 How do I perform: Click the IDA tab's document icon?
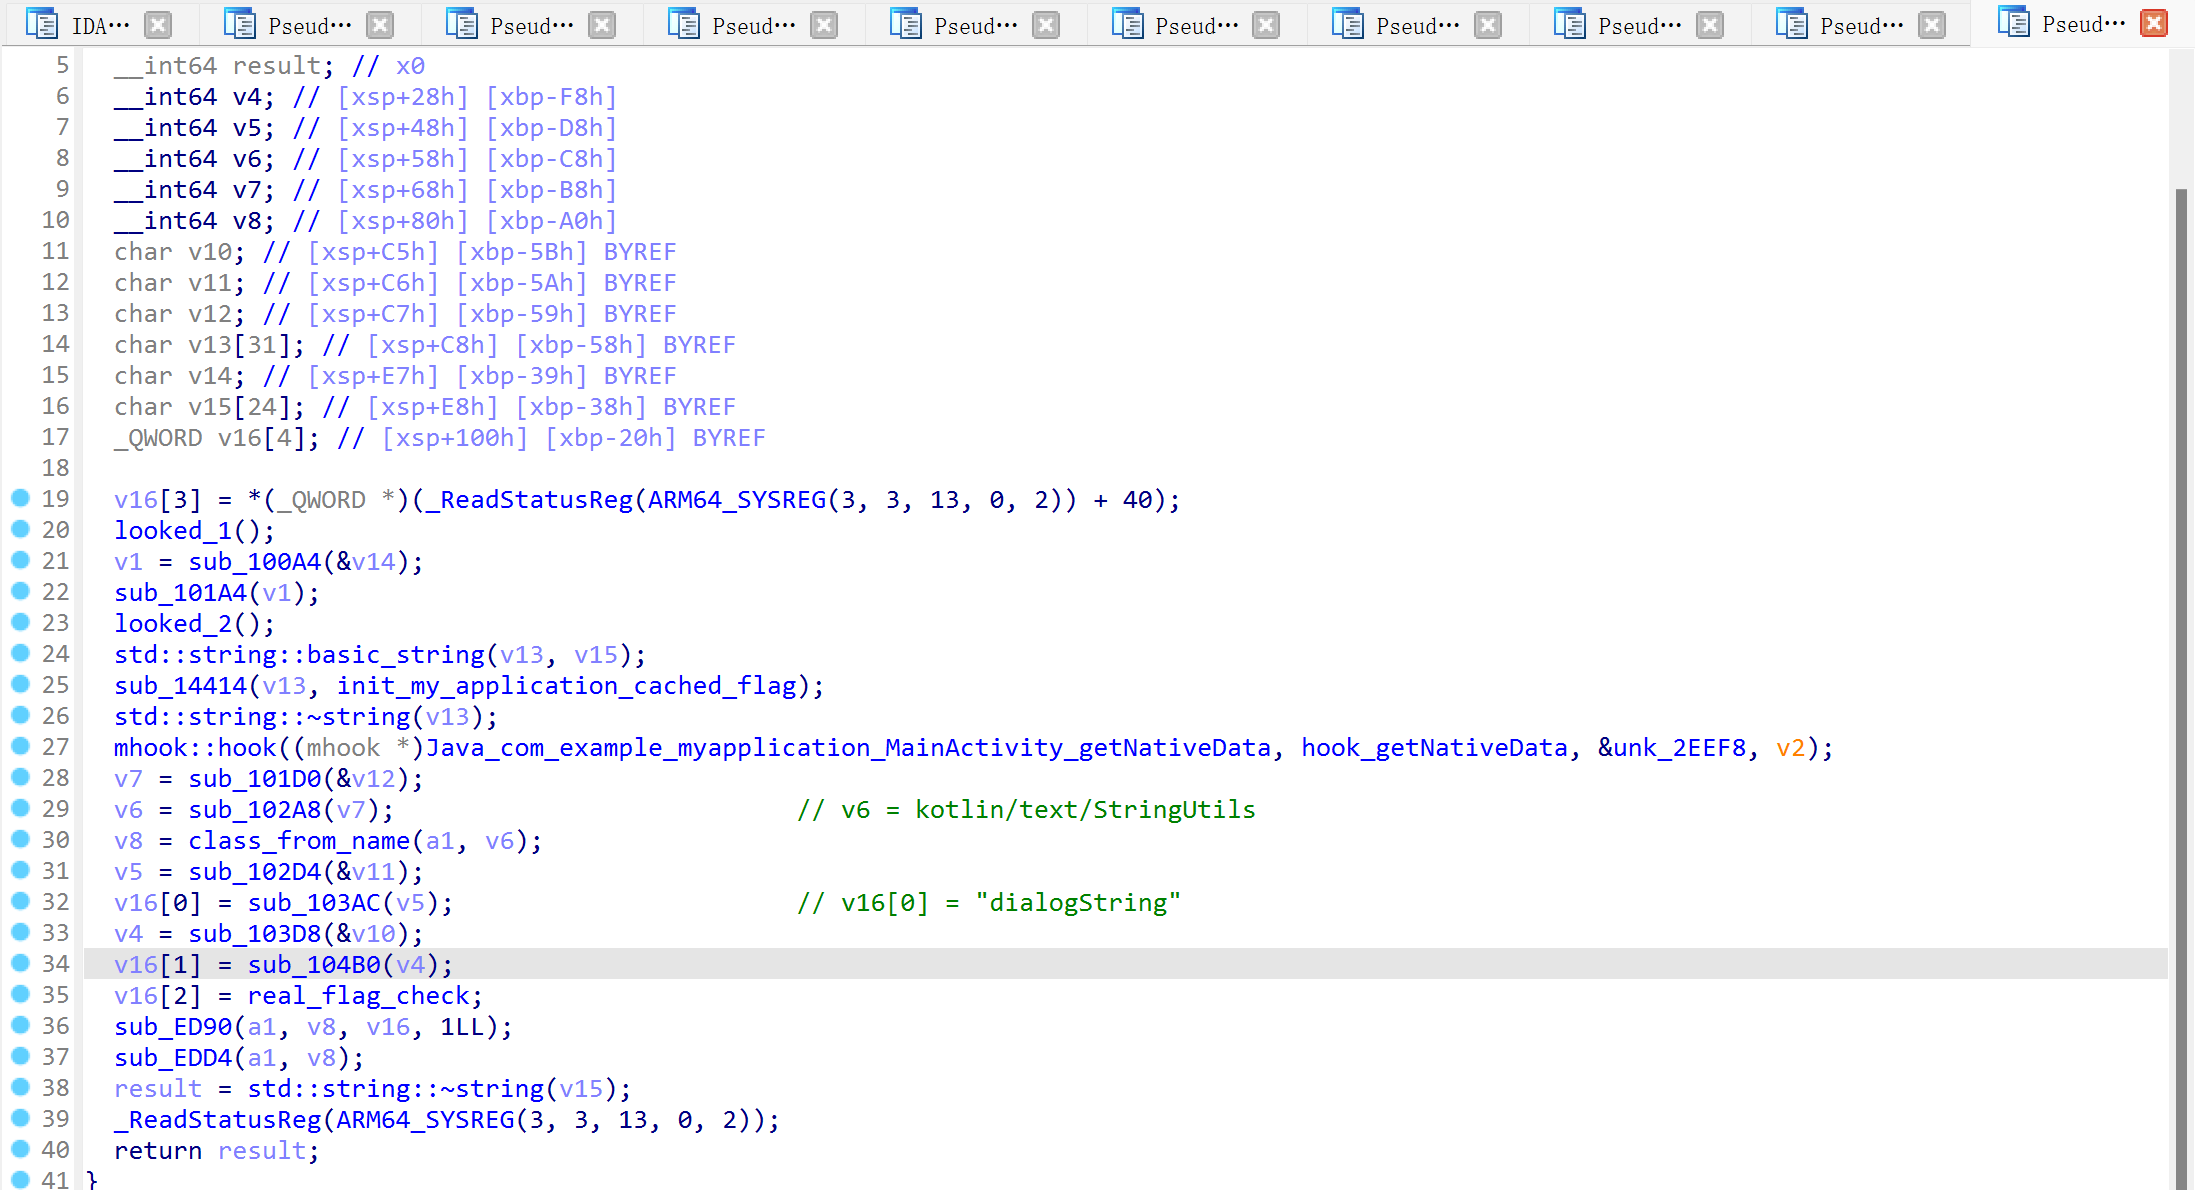click(x=41, y=24)
